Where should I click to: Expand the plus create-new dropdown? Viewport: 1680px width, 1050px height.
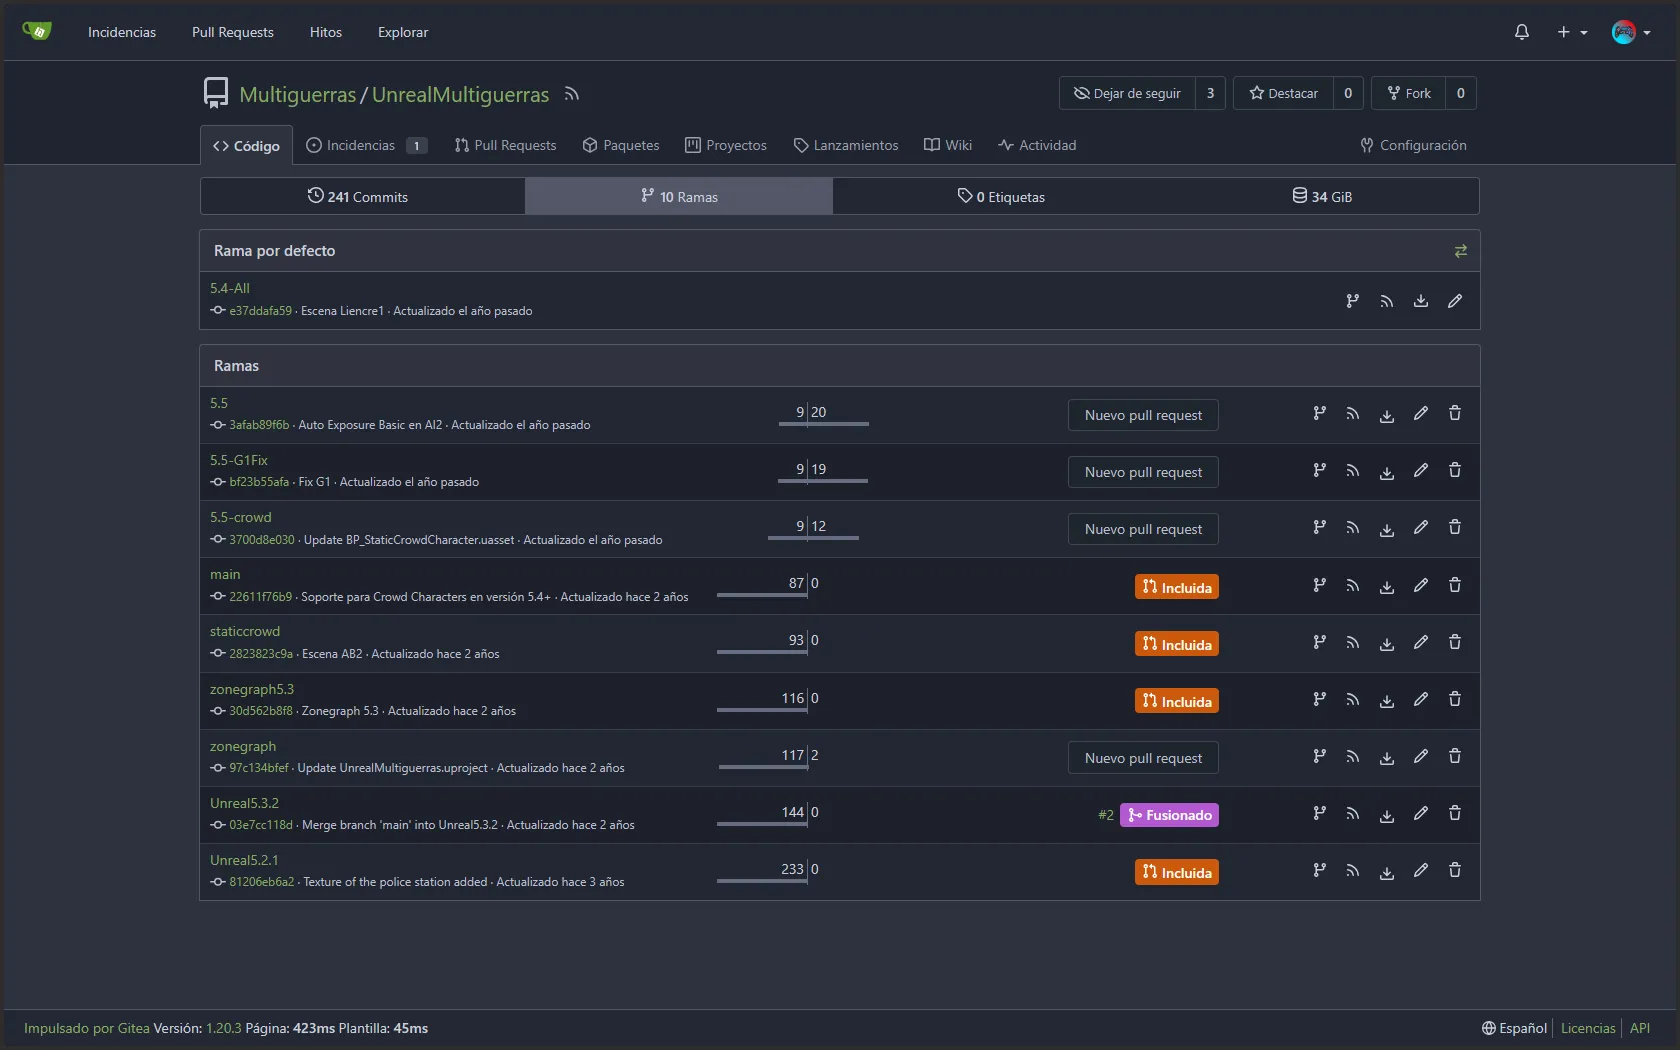click(1572, 32)
